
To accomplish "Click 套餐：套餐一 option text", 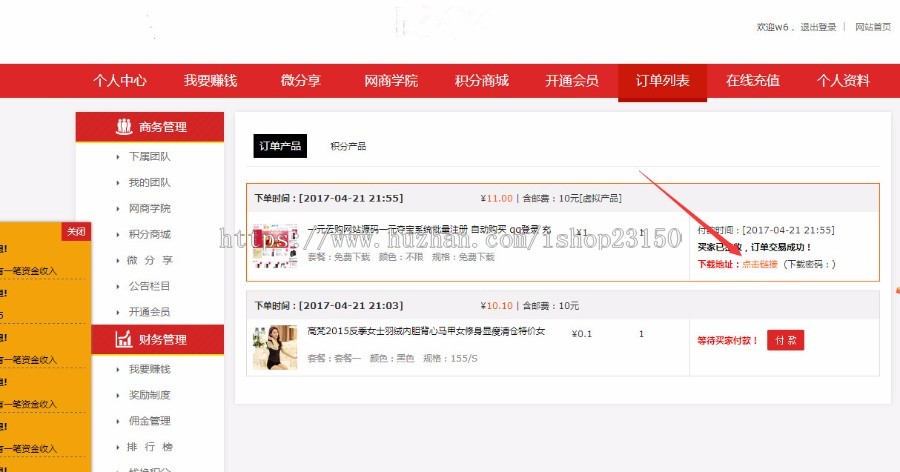I will (334, 358).
